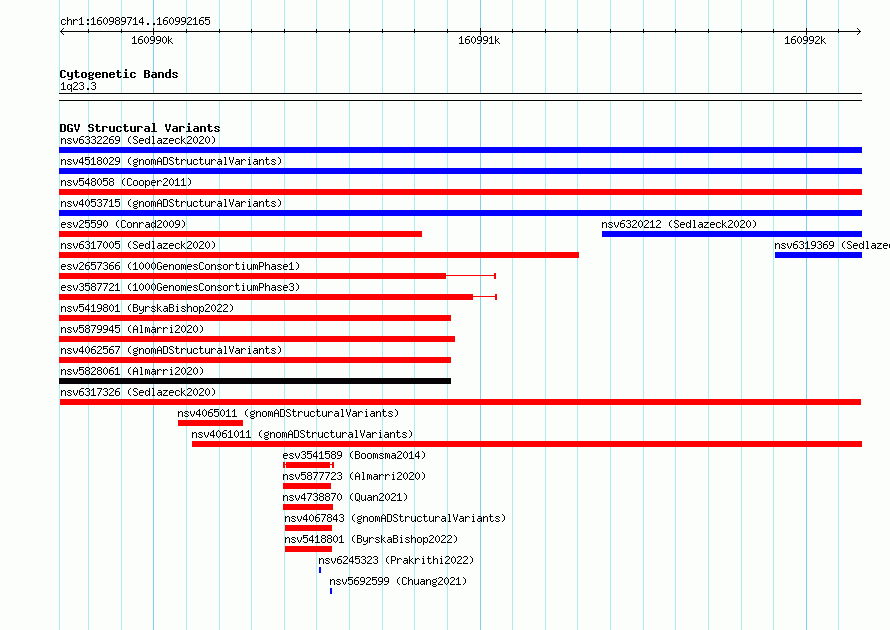This screenshot has width=890, height=630.
Task: Open nsv4065011 gnomAD short red bar
Action: 210,423
